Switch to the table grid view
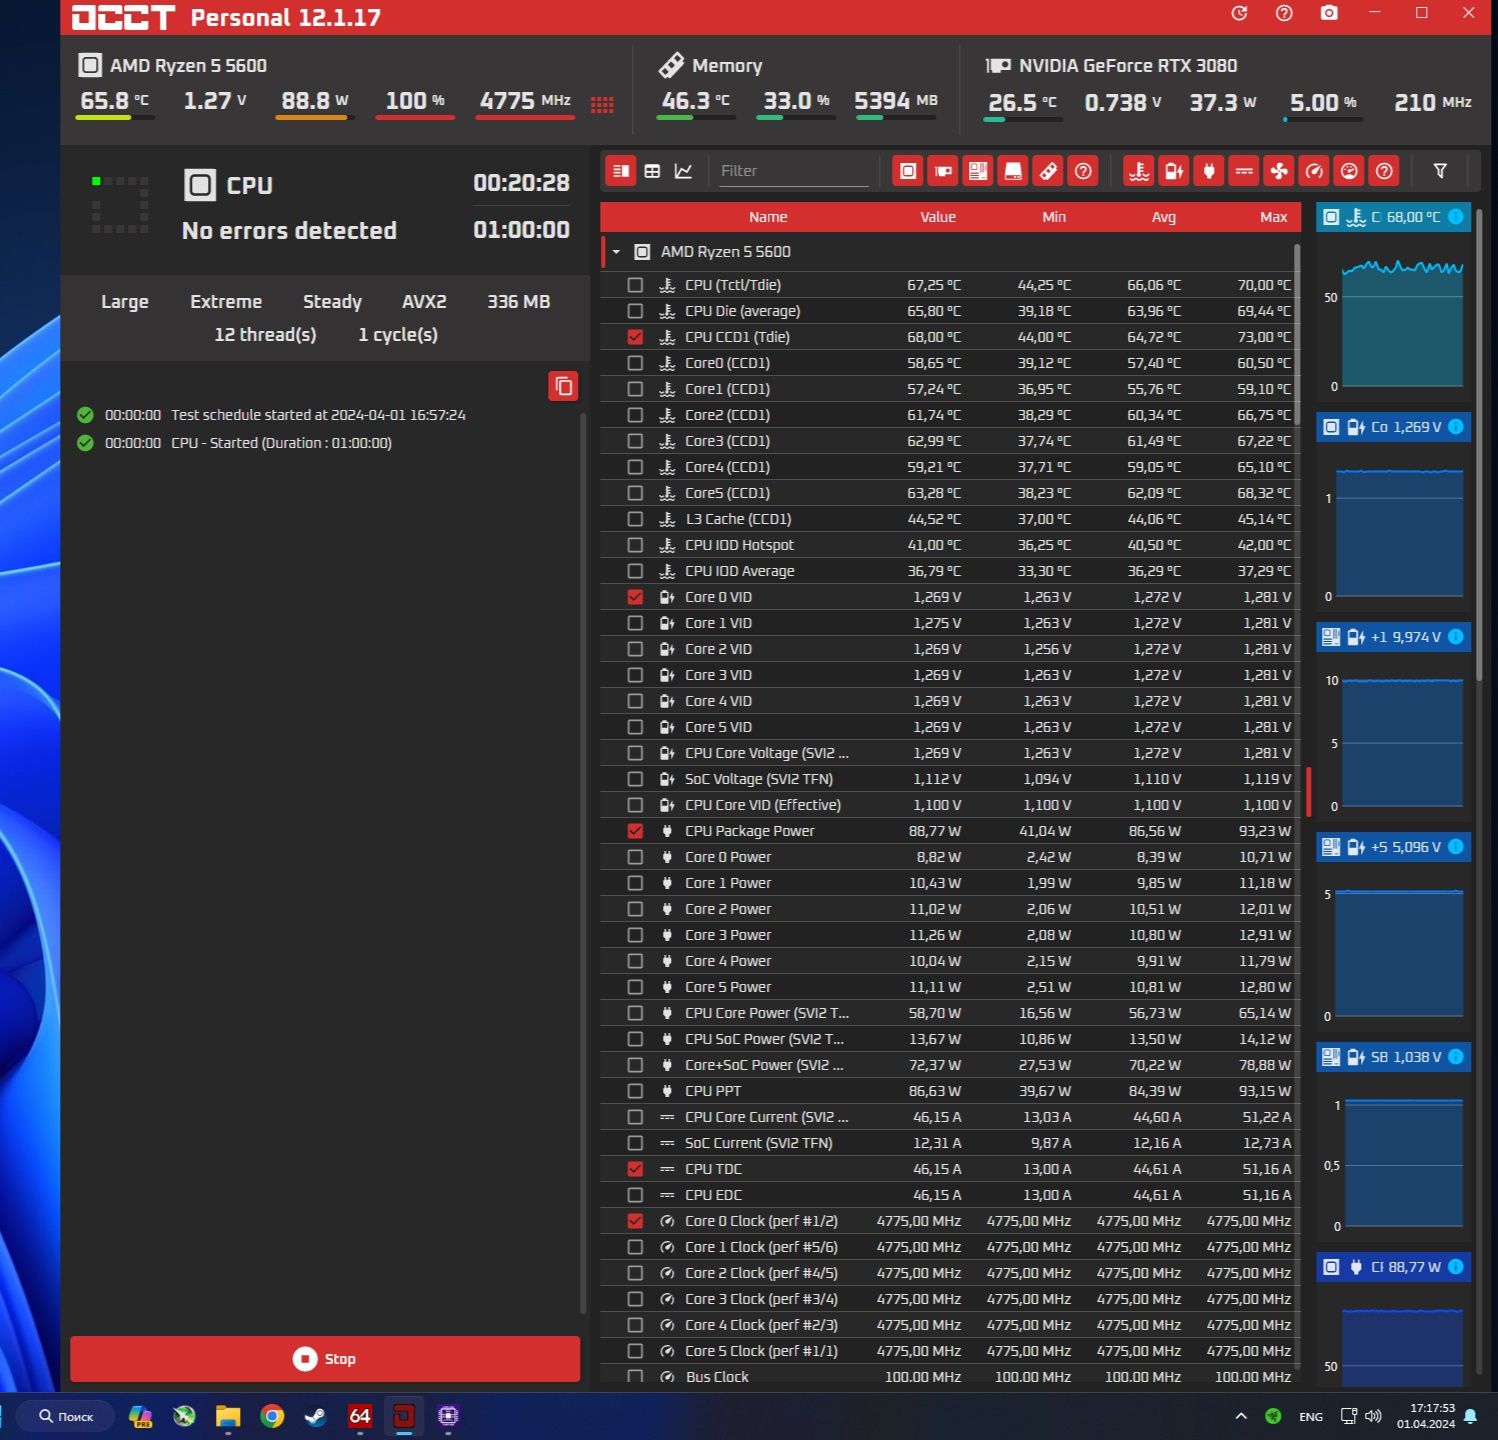The height and width of the screenshot is (1440, 1498). [x=652, y=171]
